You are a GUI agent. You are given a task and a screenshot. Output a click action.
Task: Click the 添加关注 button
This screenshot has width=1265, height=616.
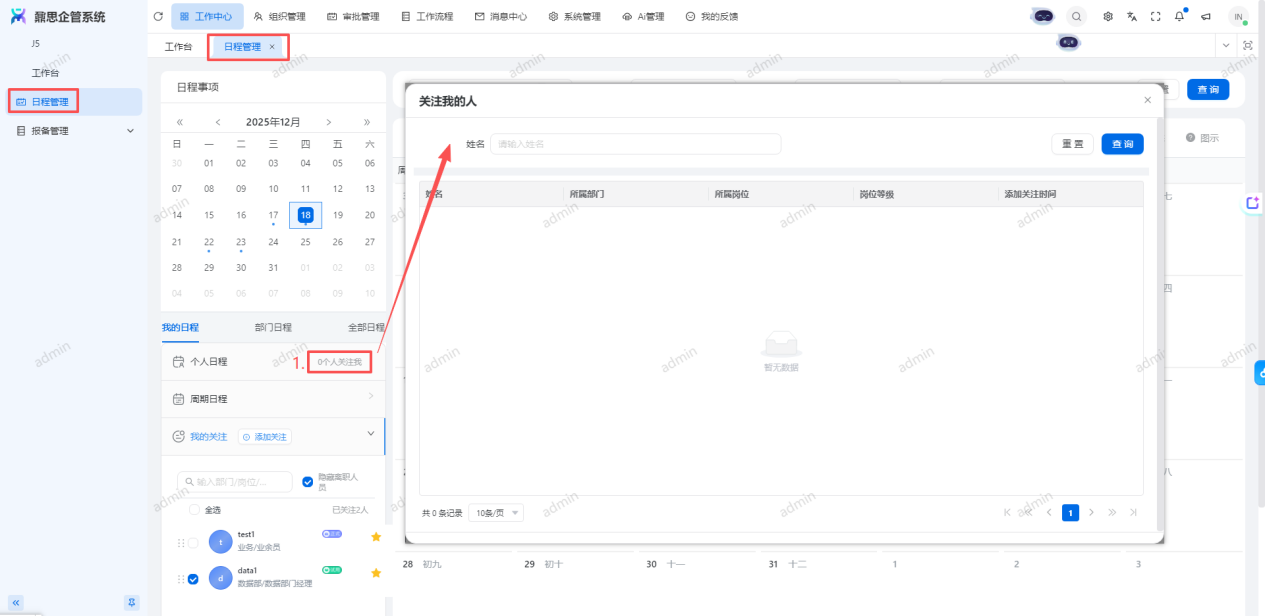(265, 437)
